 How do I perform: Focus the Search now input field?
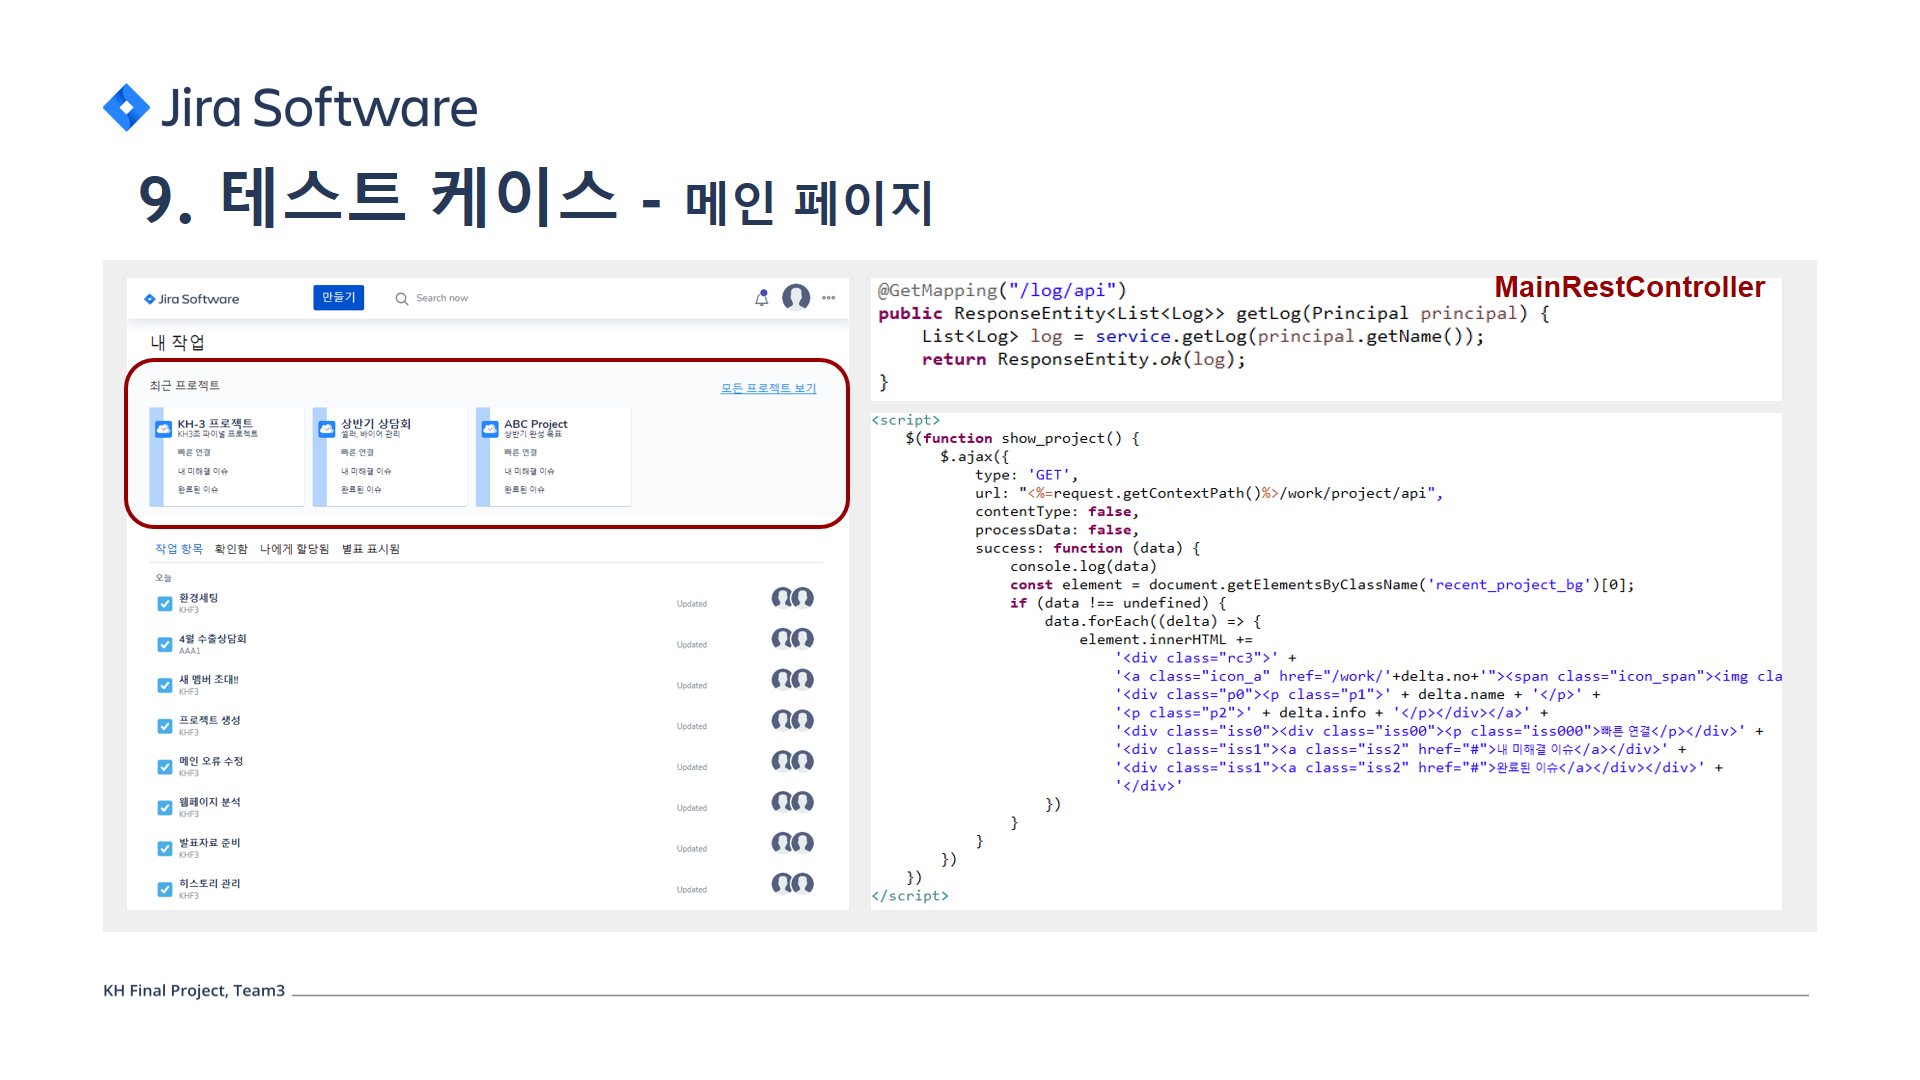tap(442, 298)
